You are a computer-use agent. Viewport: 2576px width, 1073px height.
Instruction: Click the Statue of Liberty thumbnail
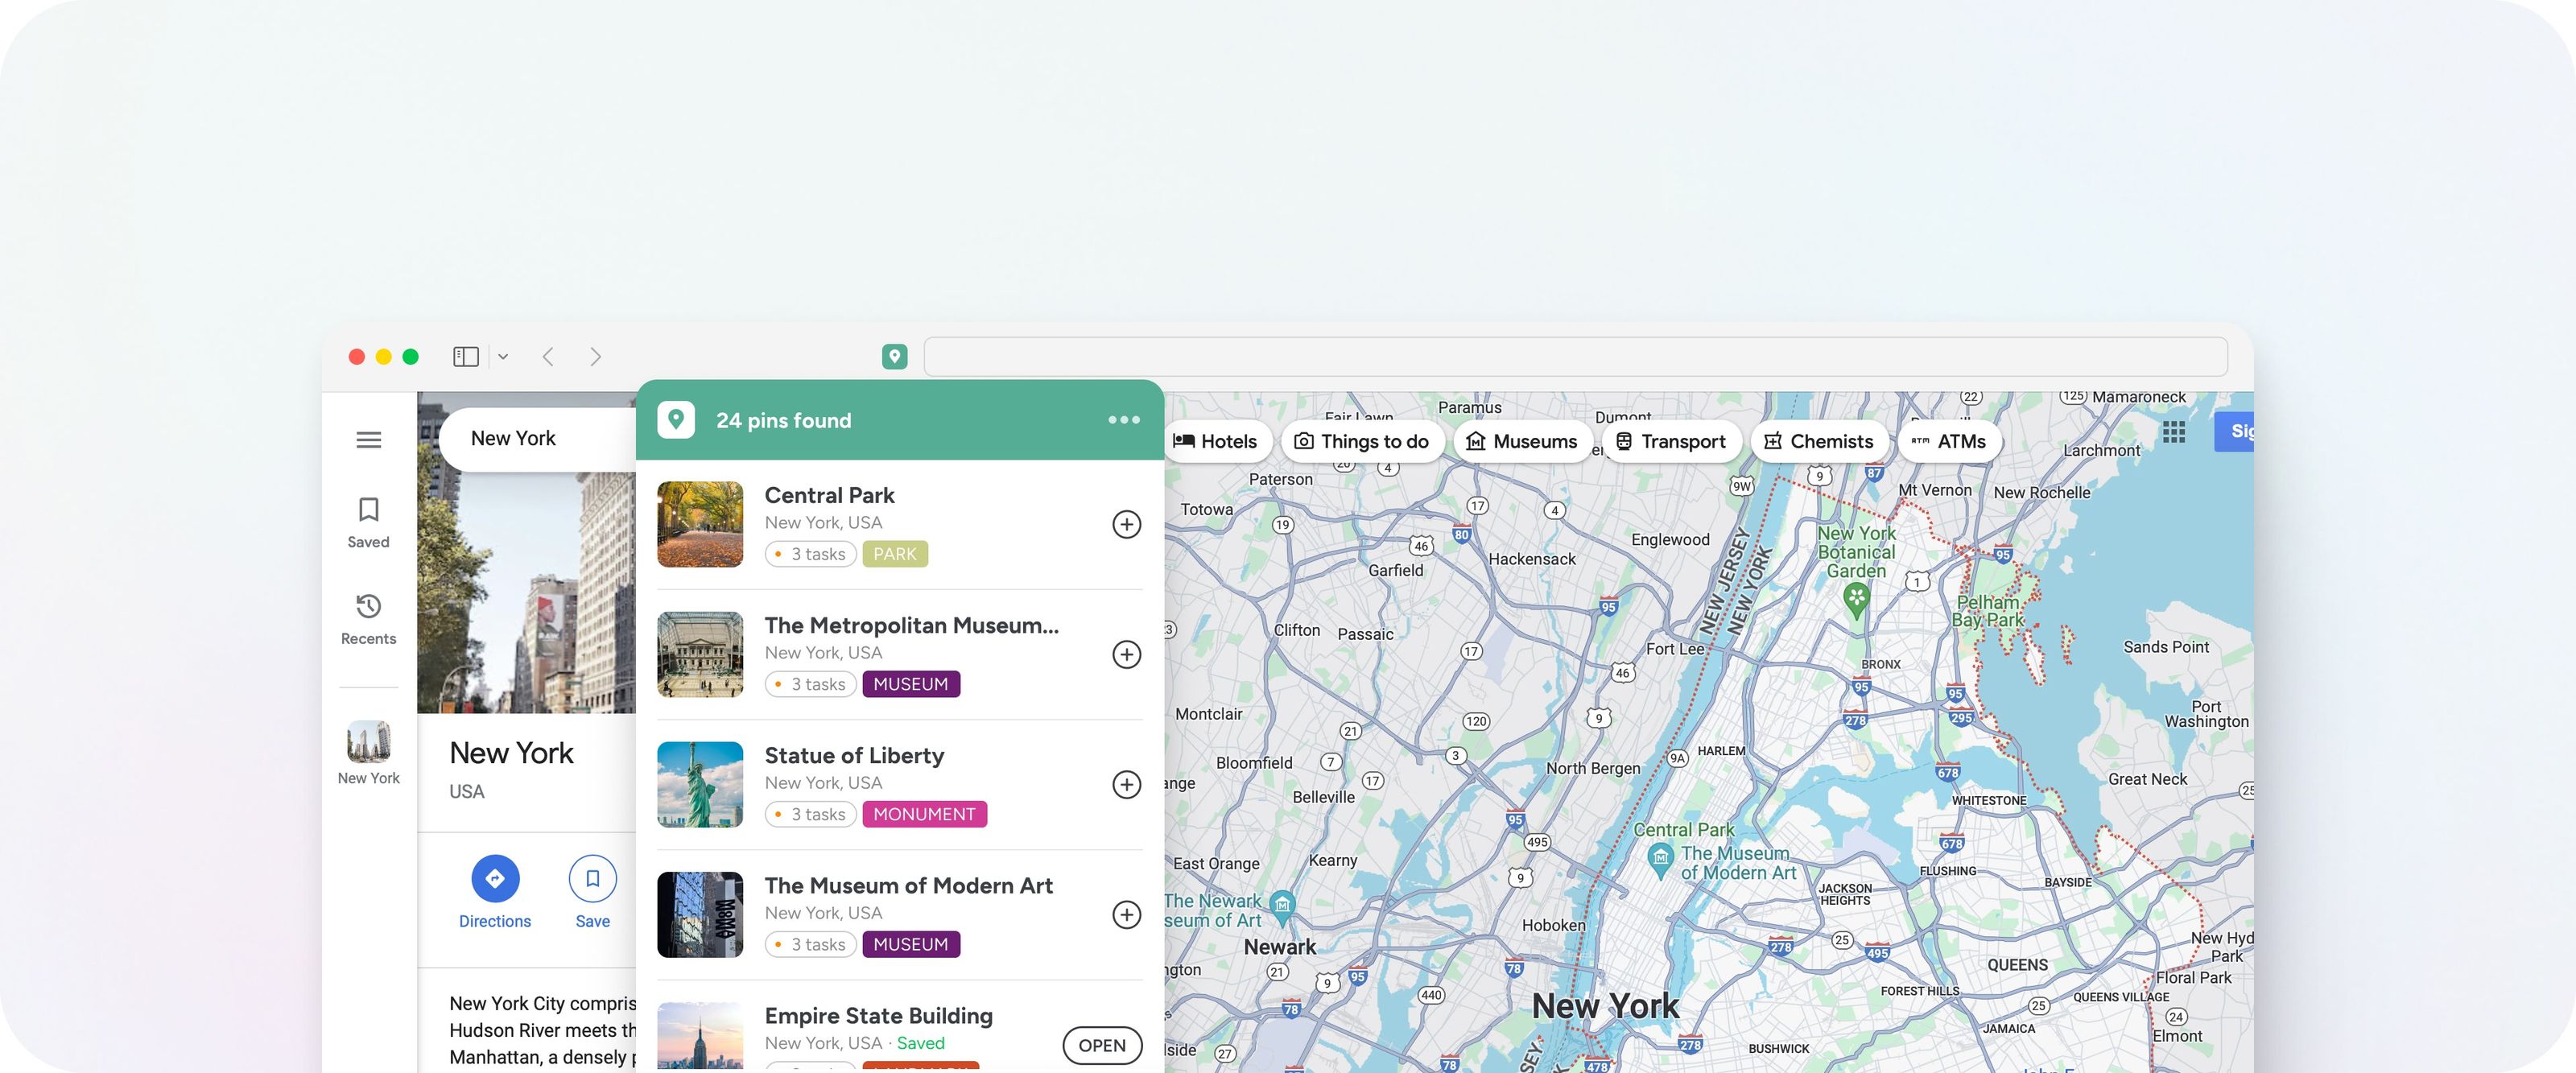tap(700, 784)
